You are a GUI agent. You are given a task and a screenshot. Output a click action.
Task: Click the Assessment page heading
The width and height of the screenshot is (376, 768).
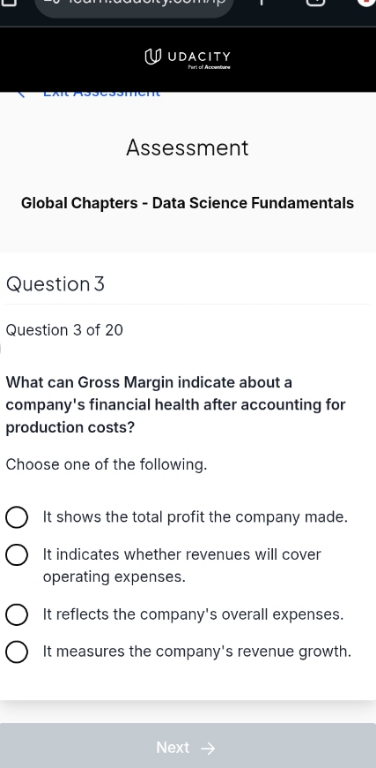pyautogui.click(x=188, y=147)
